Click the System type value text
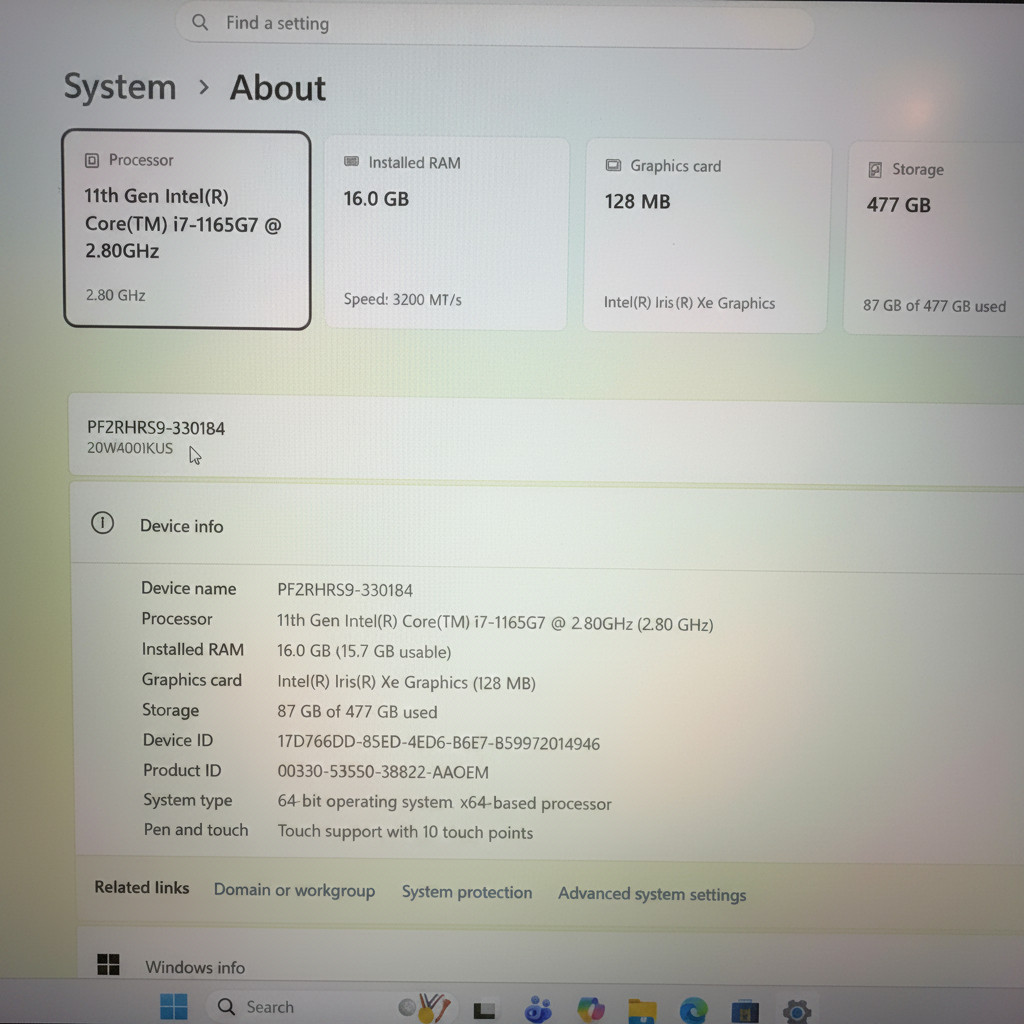Image resolution: width=1024 pixels, height=1024 pixels. 444,803
